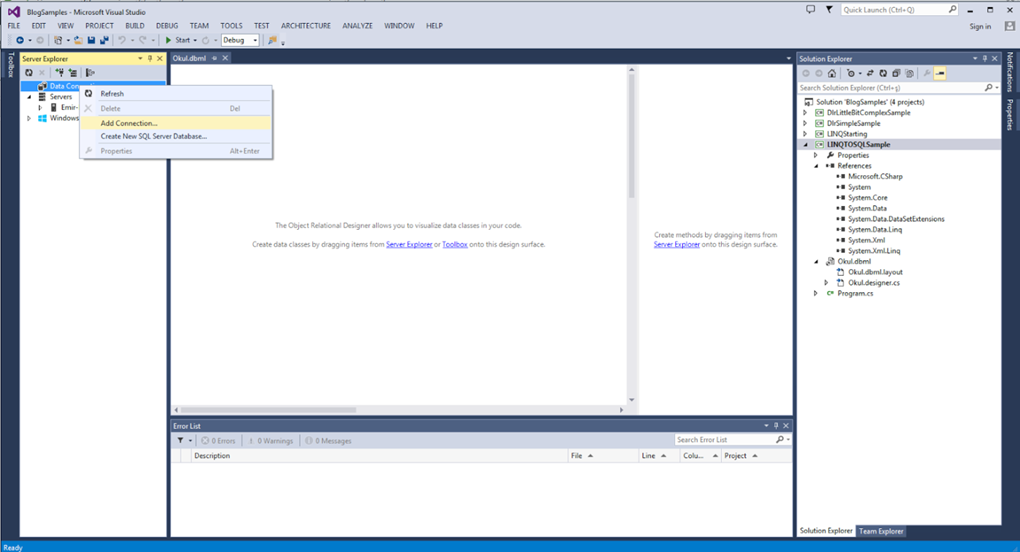Save the current file via toolbar
The width and height of the screenshot is (1020, 552).
click(x=91, y=40)
